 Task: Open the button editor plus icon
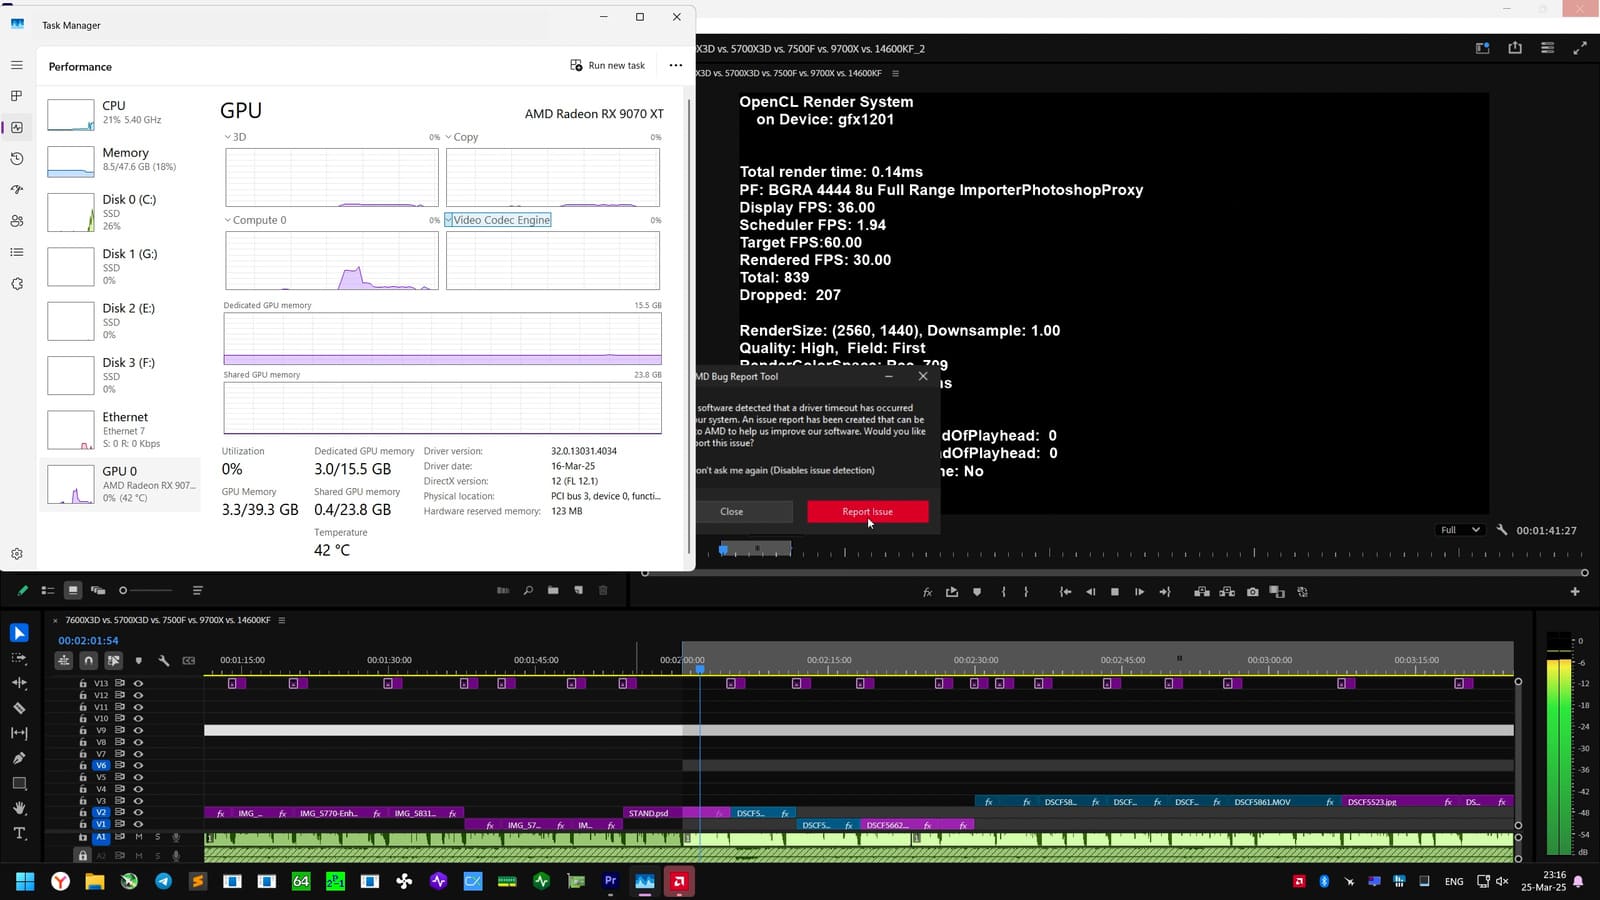1575,592
